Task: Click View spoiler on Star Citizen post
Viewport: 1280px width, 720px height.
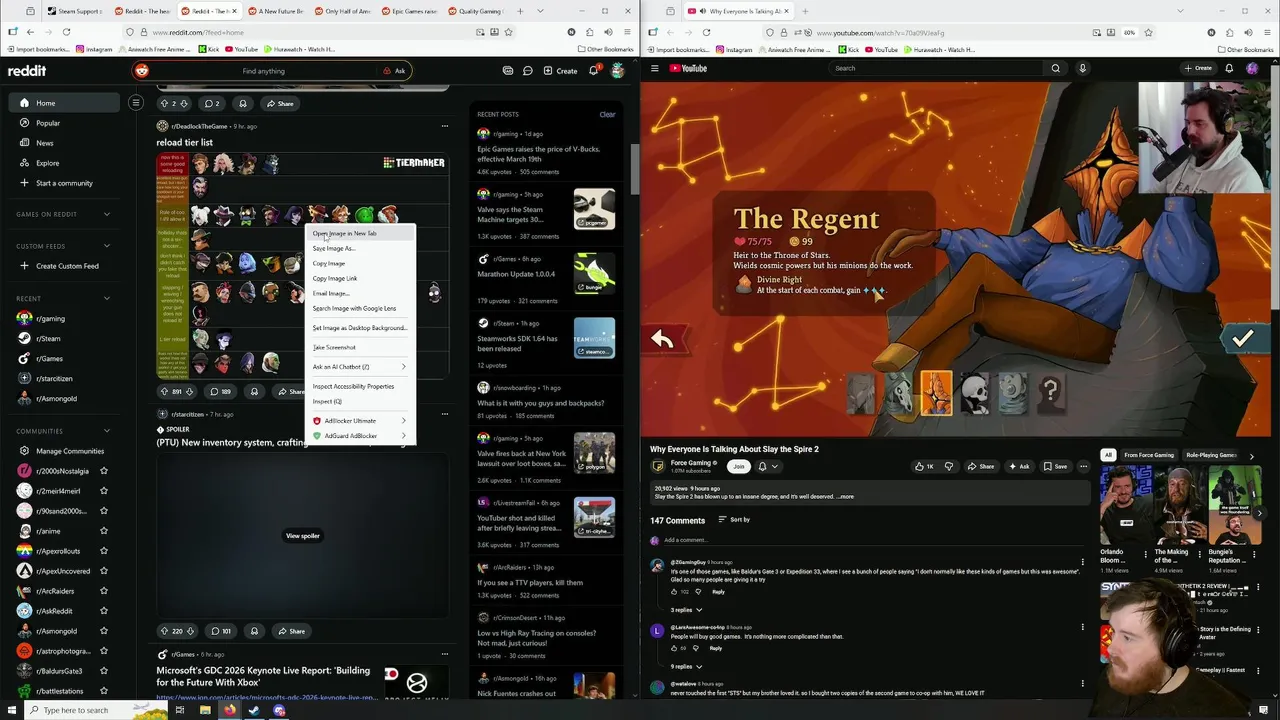Action: 302,536
